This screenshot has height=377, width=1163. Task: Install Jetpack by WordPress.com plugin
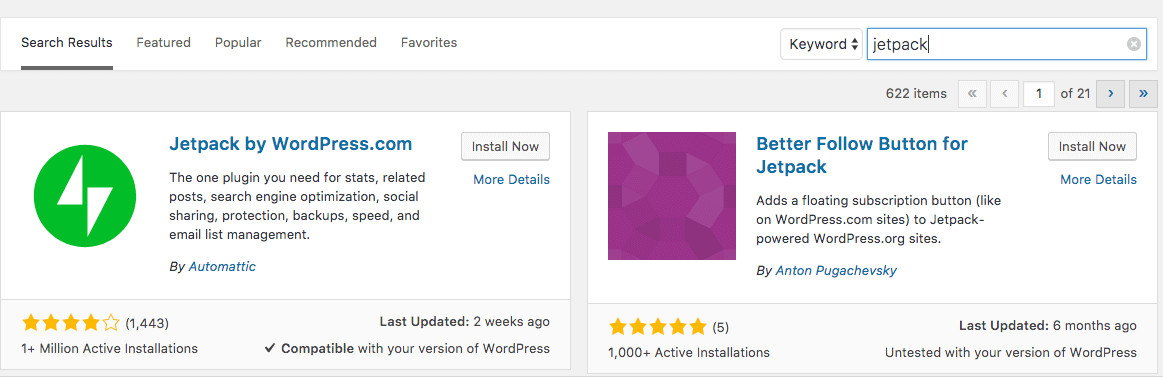point(505,146)
